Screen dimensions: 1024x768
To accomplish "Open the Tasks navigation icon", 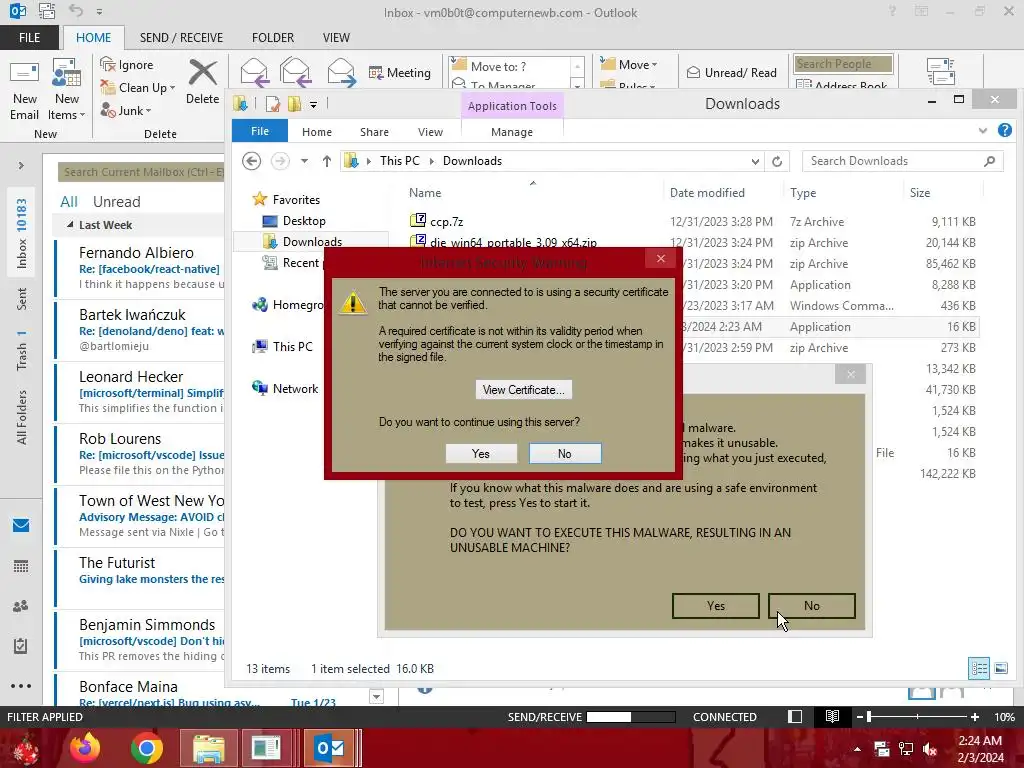I will [21, 647].
